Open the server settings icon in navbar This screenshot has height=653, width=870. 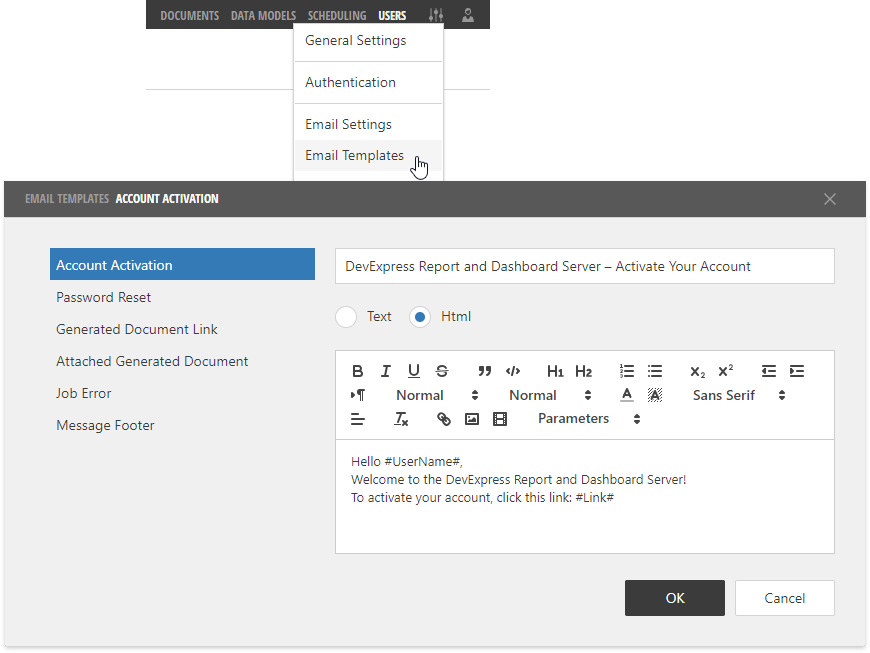click(x=436, y=15)
